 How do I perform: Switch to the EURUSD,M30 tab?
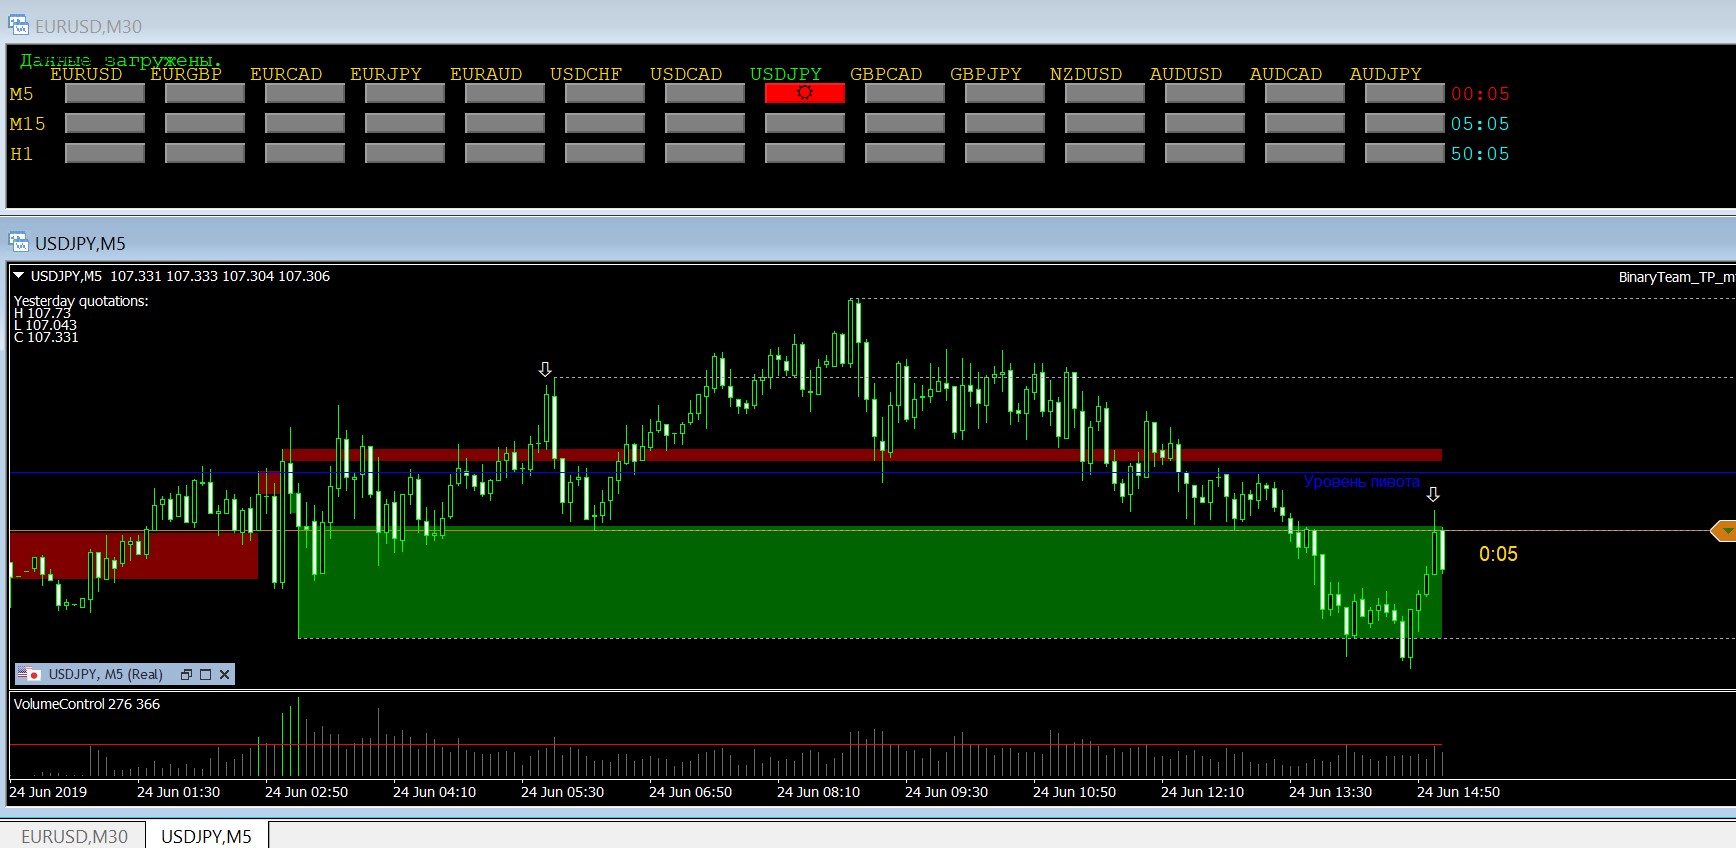(74, 836)
